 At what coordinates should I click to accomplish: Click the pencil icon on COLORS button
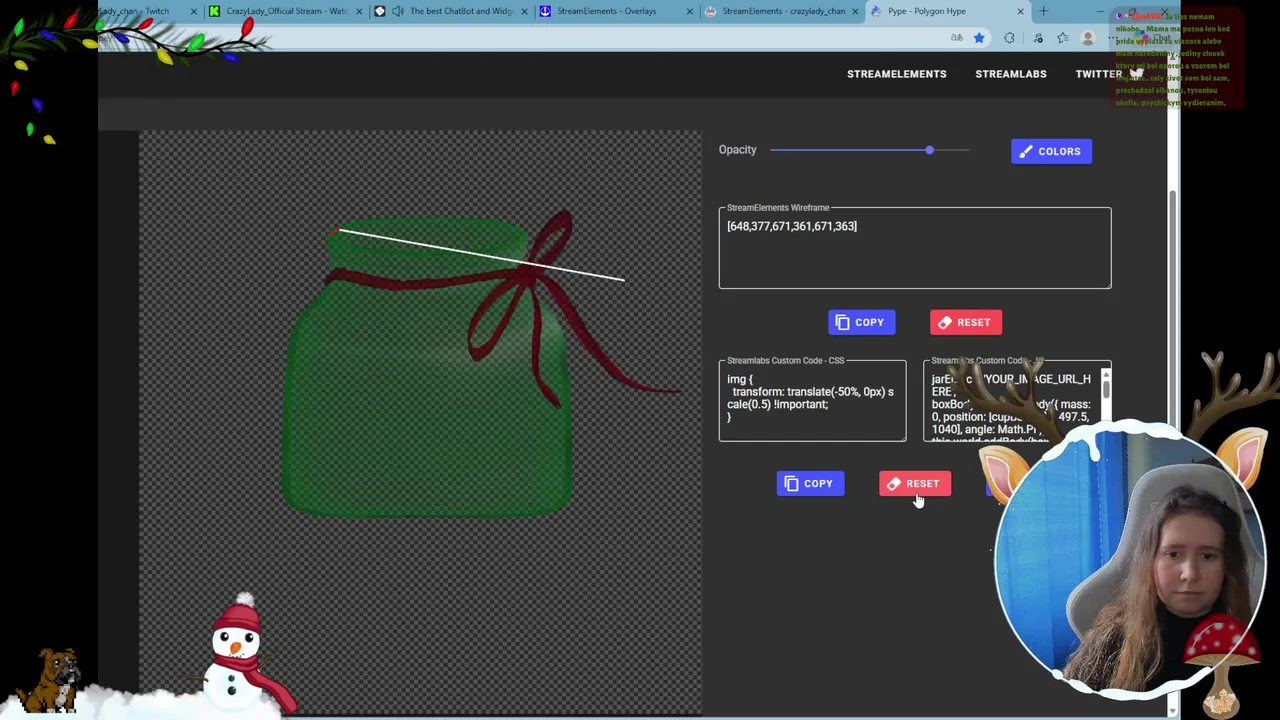tap(1026, 151)
